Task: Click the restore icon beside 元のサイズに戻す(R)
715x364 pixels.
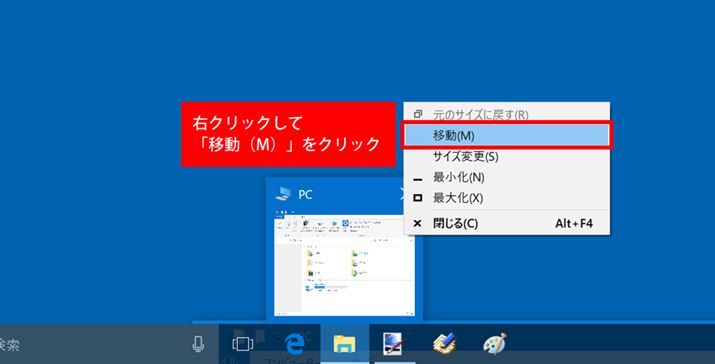Action: [417, 114]
